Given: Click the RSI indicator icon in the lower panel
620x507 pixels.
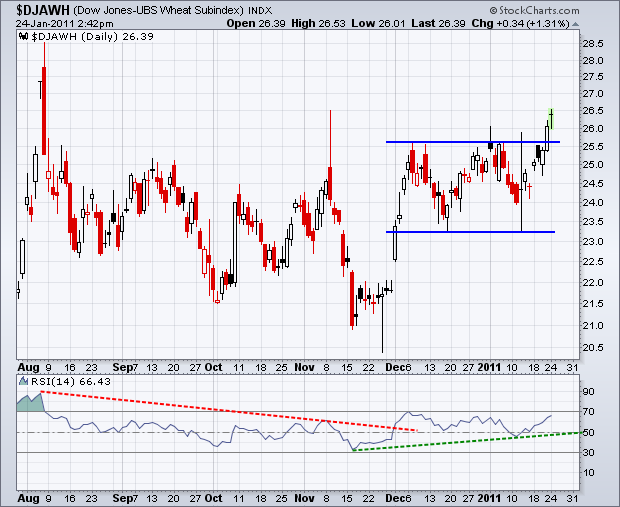Looking at the screenshot, I should click(23, 381).
